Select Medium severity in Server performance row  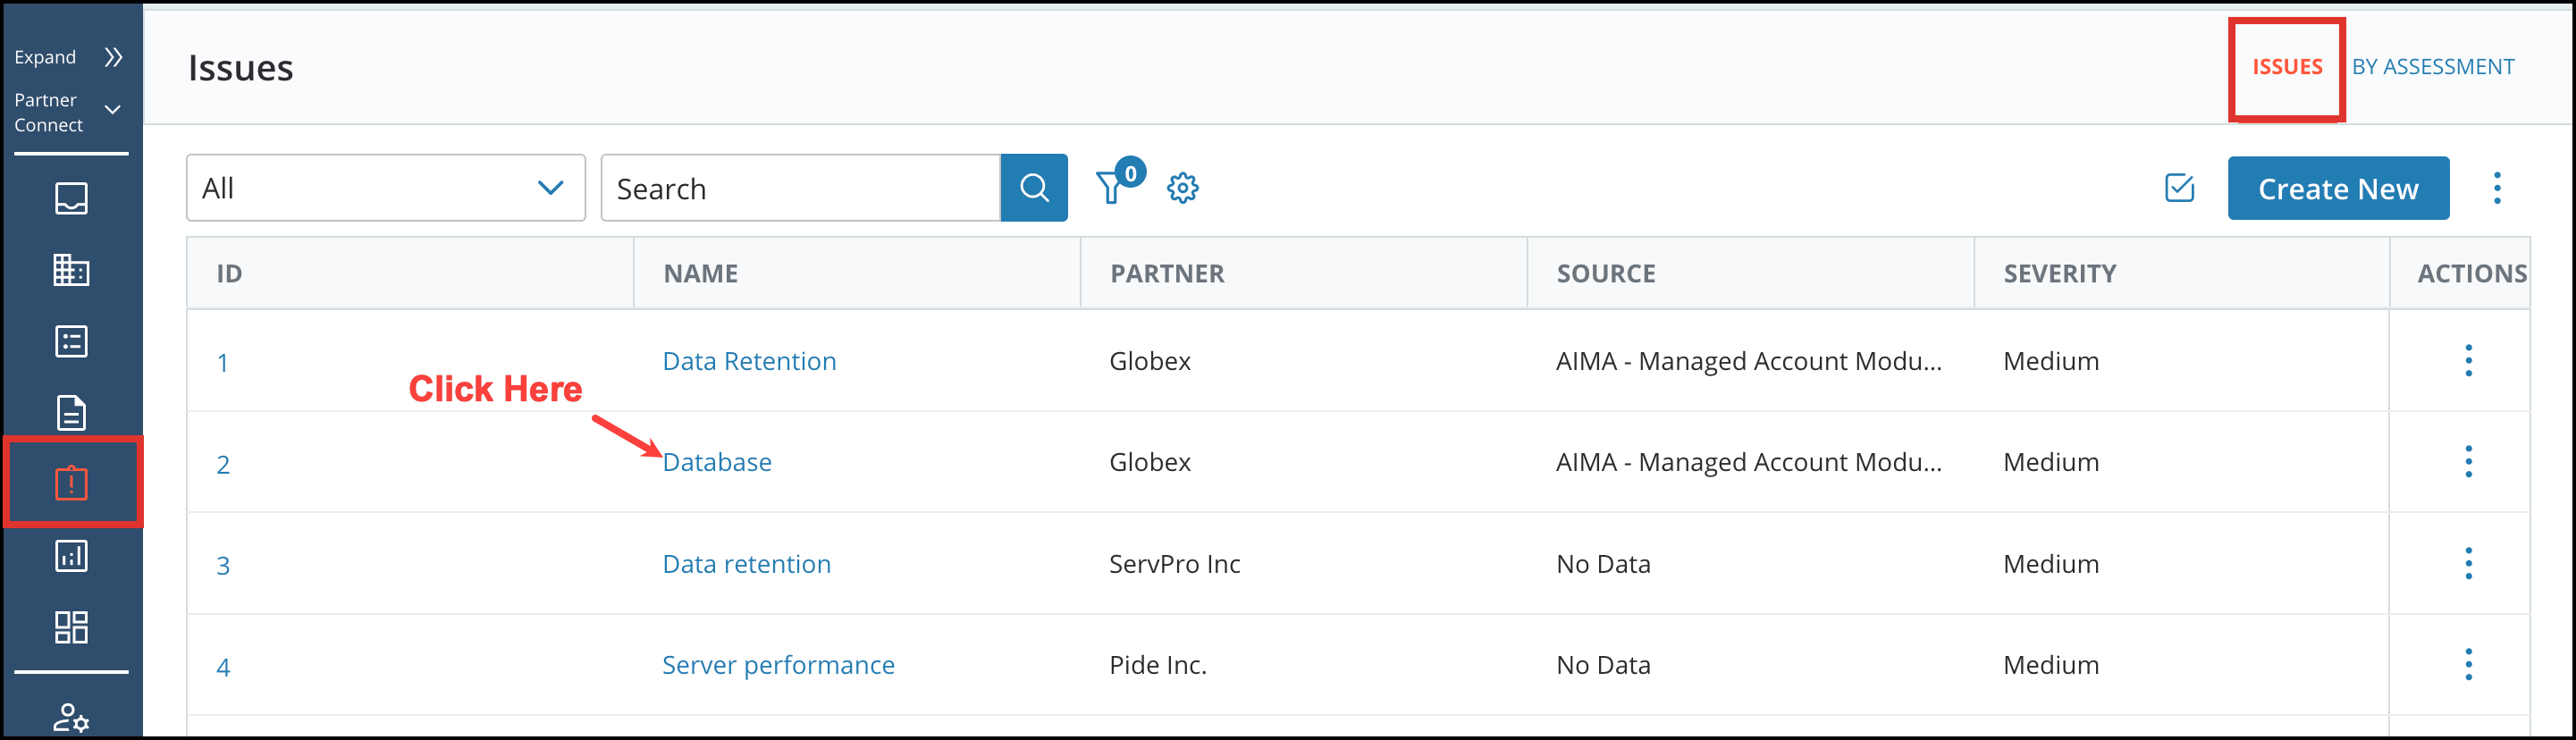tap(2051, 665)
